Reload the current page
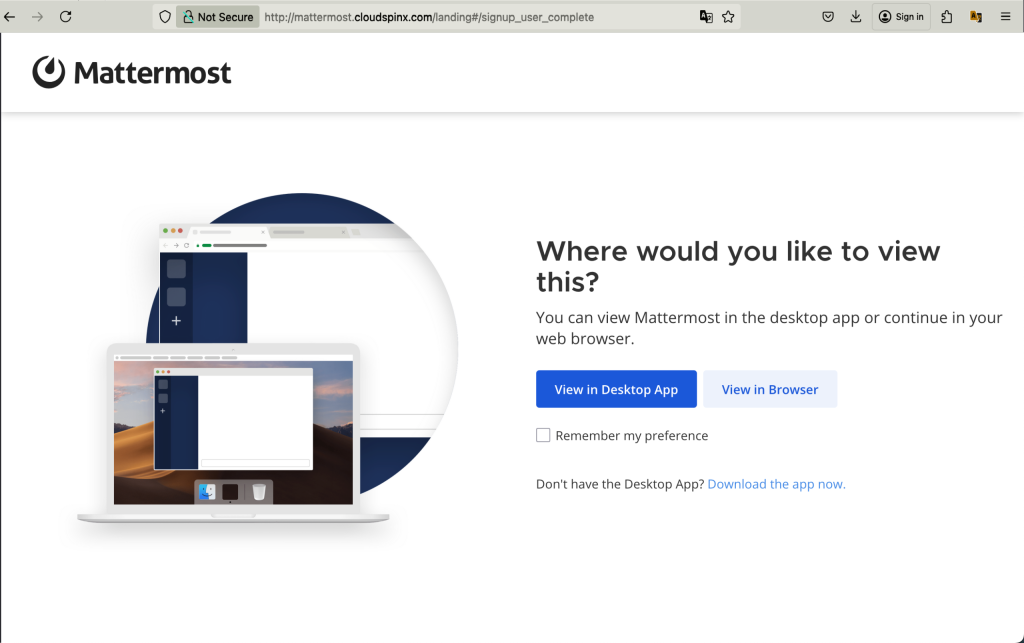 coord(66,16)
